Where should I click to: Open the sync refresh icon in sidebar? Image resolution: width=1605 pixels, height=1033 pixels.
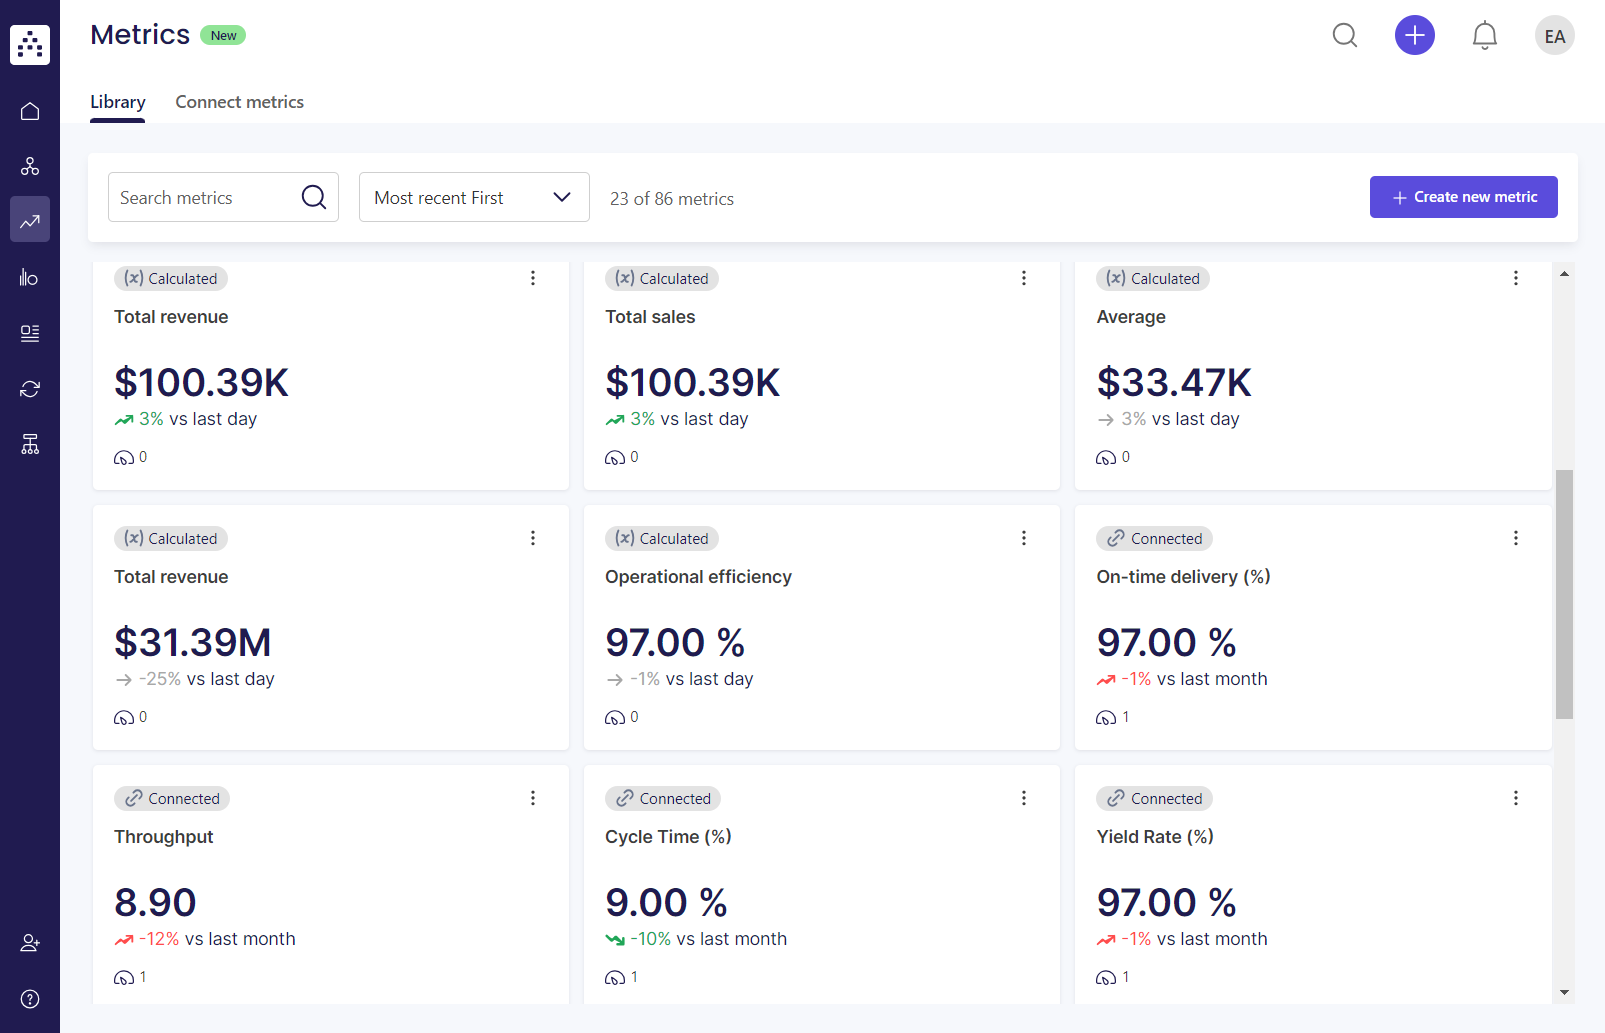coord(30,389)
